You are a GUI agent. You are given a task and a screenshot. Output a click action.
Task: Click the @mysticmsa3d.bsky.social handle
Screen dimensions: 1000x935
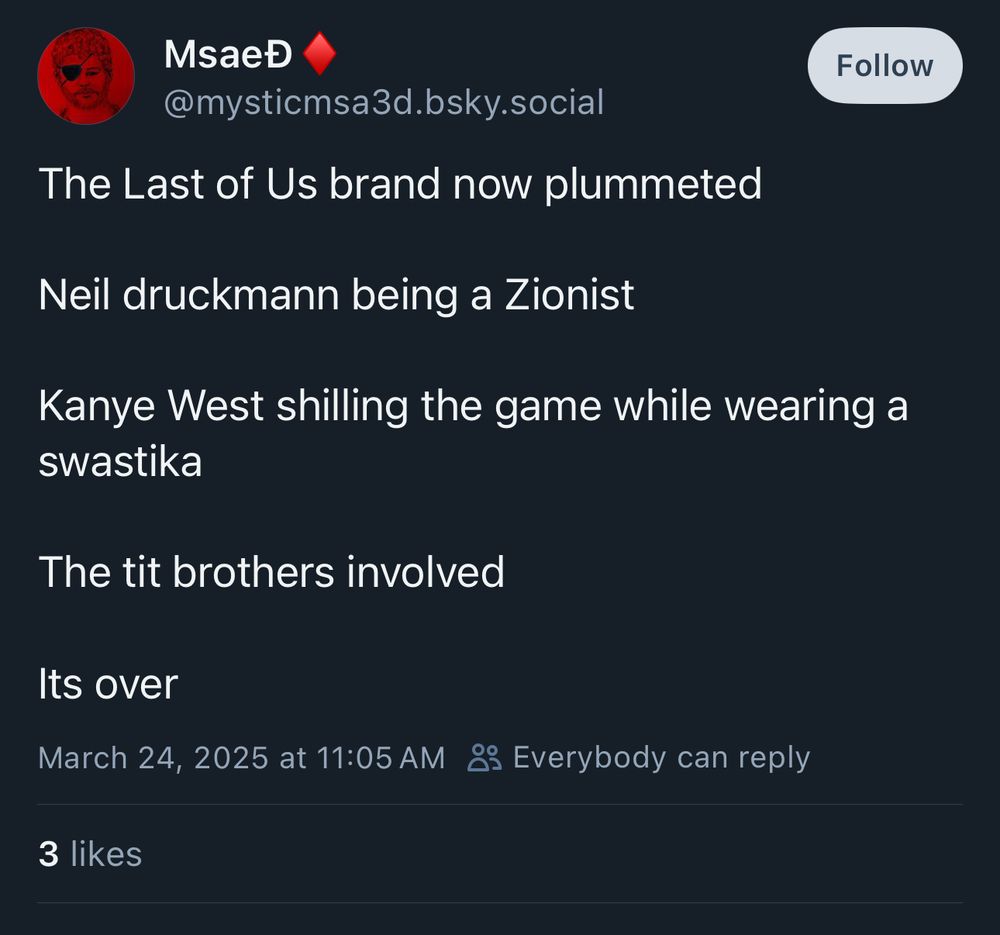383,102
